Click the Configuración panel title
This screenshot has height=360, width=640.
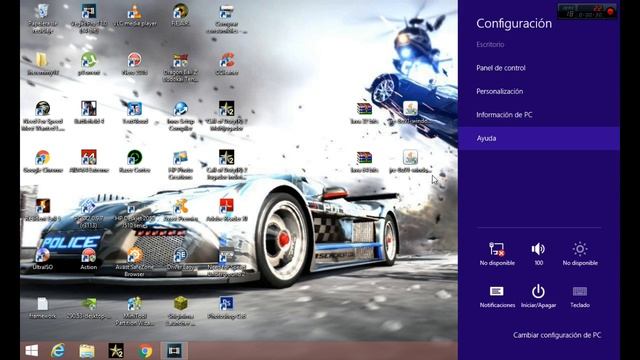click(x=514, y=24)
